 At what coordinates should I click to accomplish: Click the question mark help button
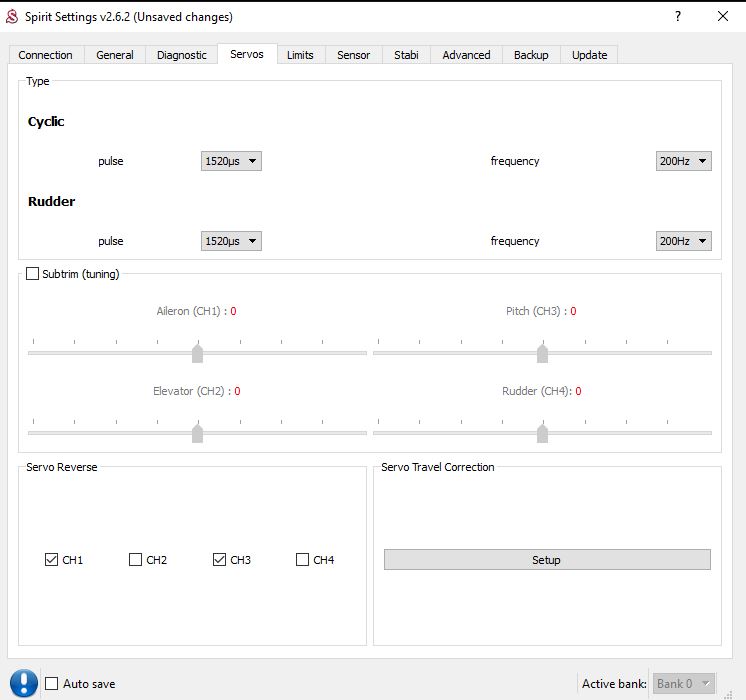pyautogui.click(x=678, y=16)
